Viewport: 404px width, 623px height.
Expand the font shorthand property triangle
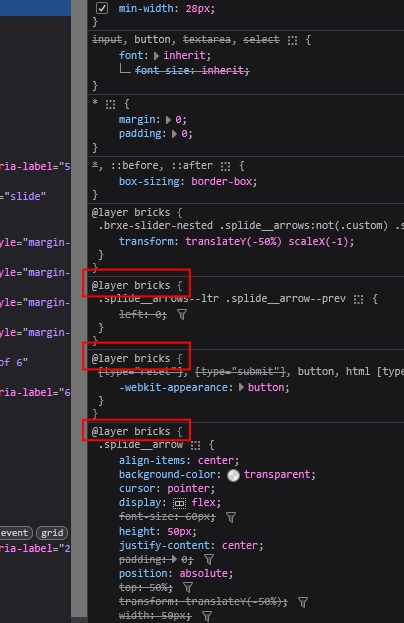(156, 56)
